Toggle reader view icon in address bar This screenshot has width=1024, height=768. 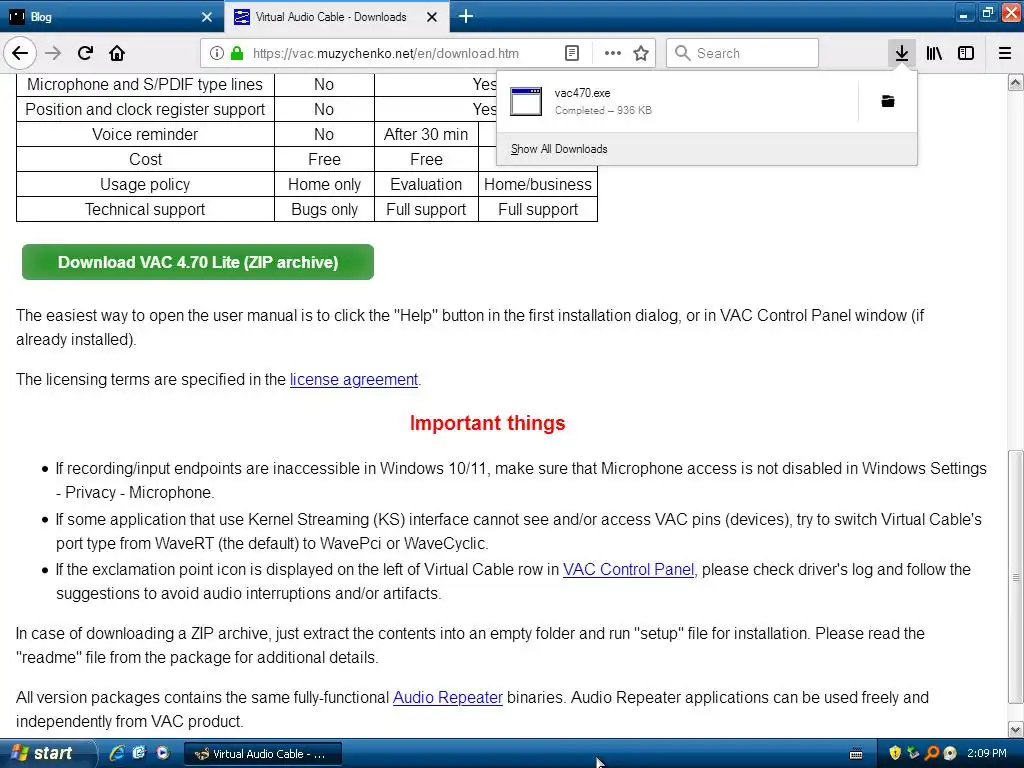point(571,53)
